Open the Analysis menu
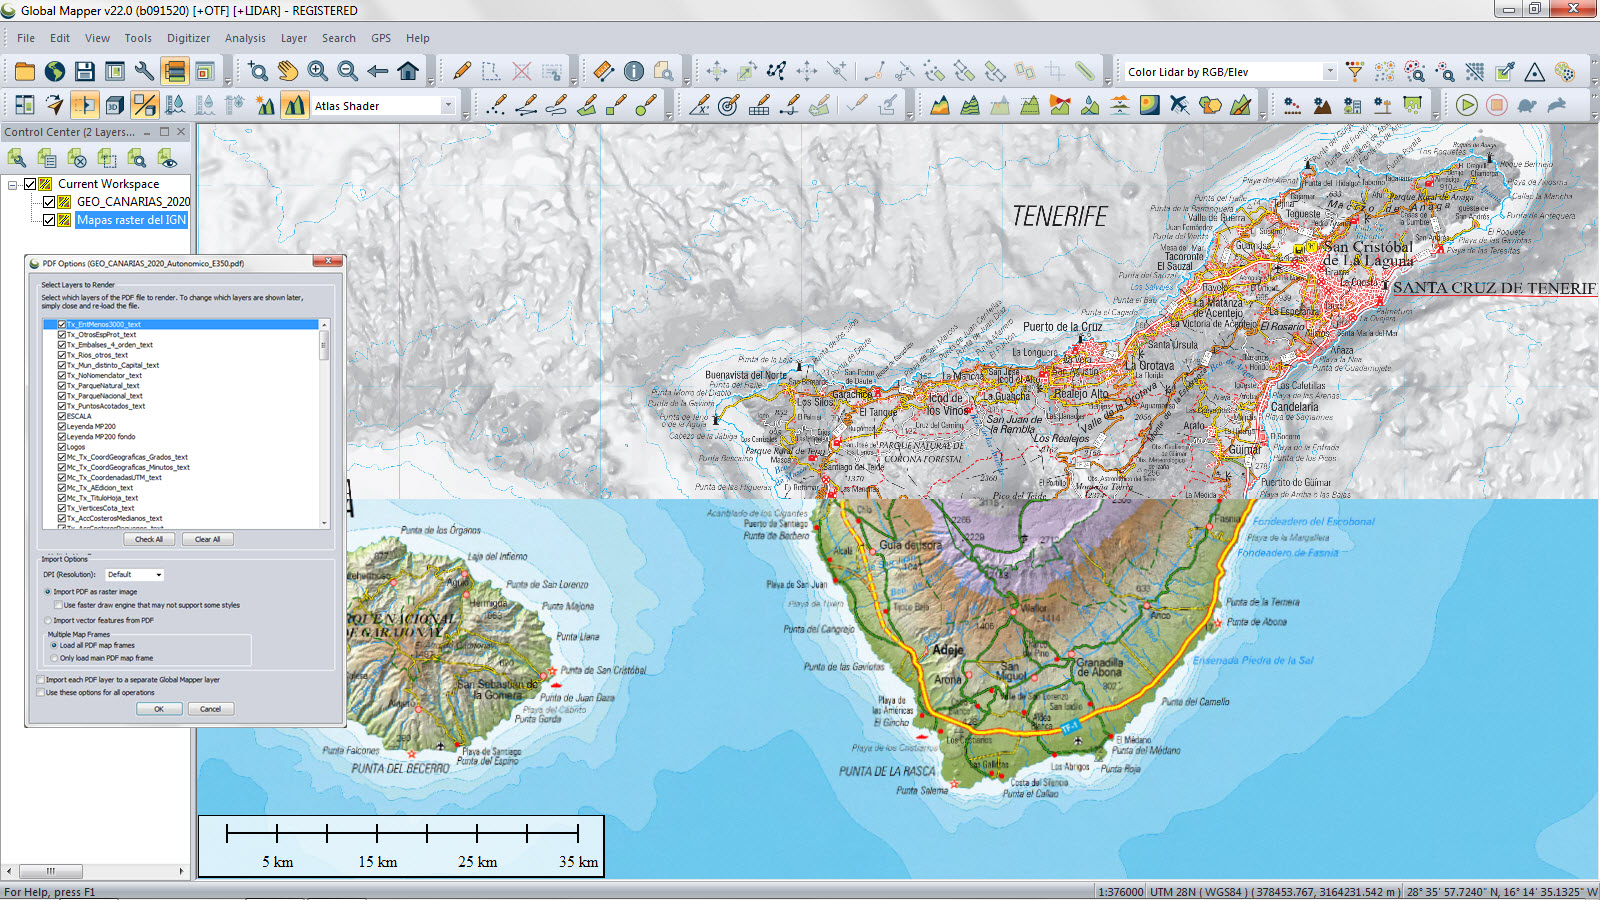 [x=245, y=38]
